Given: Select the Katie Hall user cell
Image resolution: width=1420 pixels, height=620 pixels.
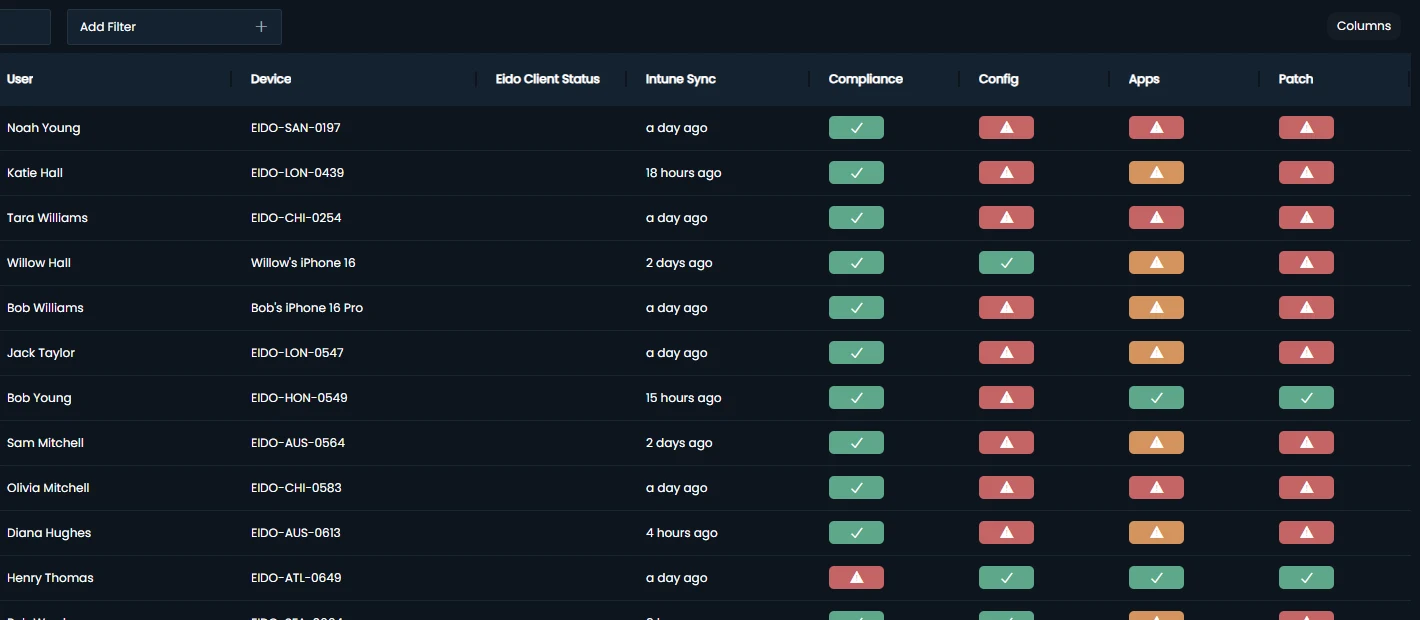Looking at the screenshot, I should click(x=35, y=173).
